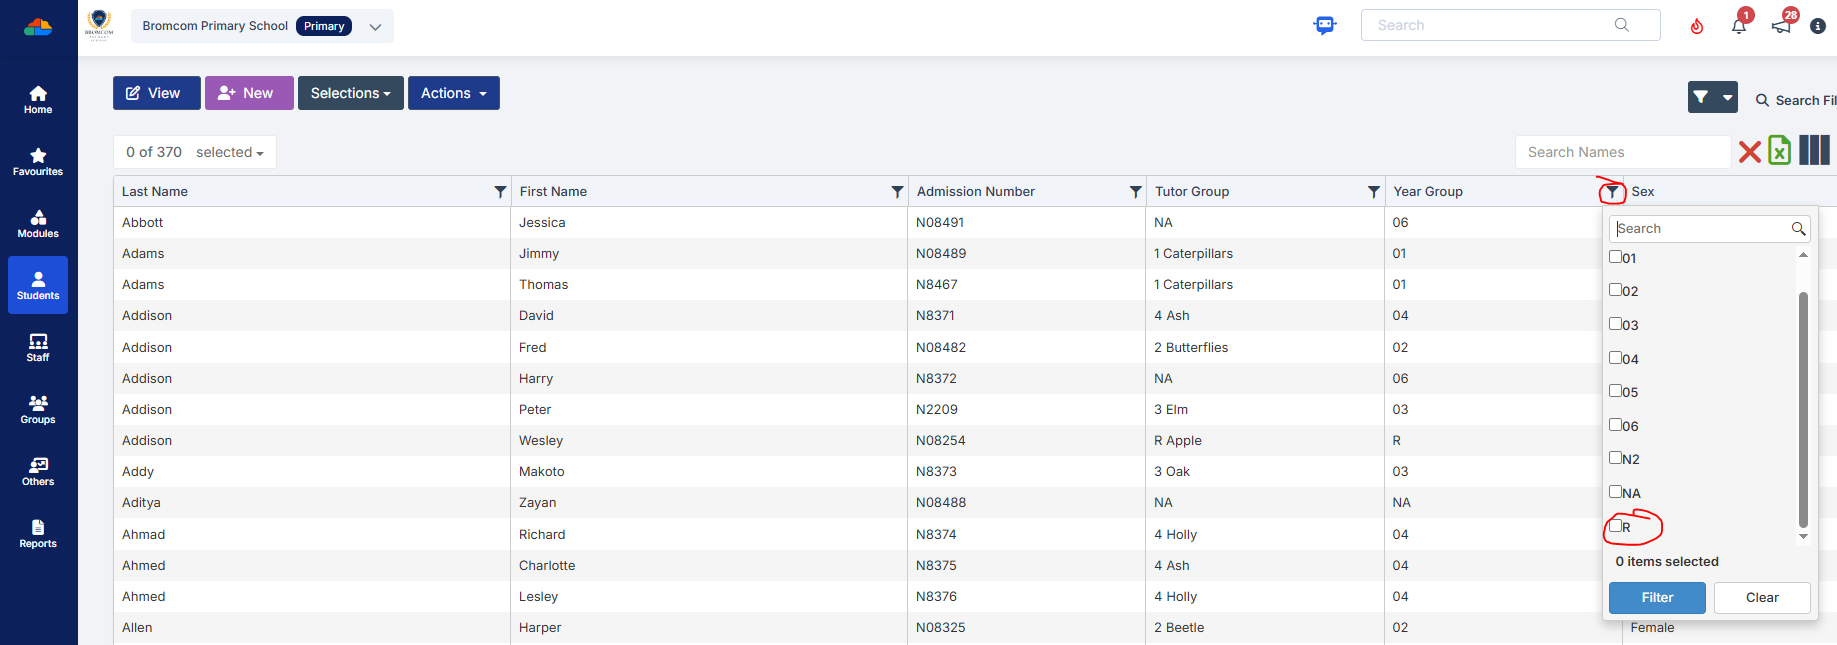Click the Tutor Group column filter icon
This screenshot has height=645, width=1837.
coord(1374,192)
